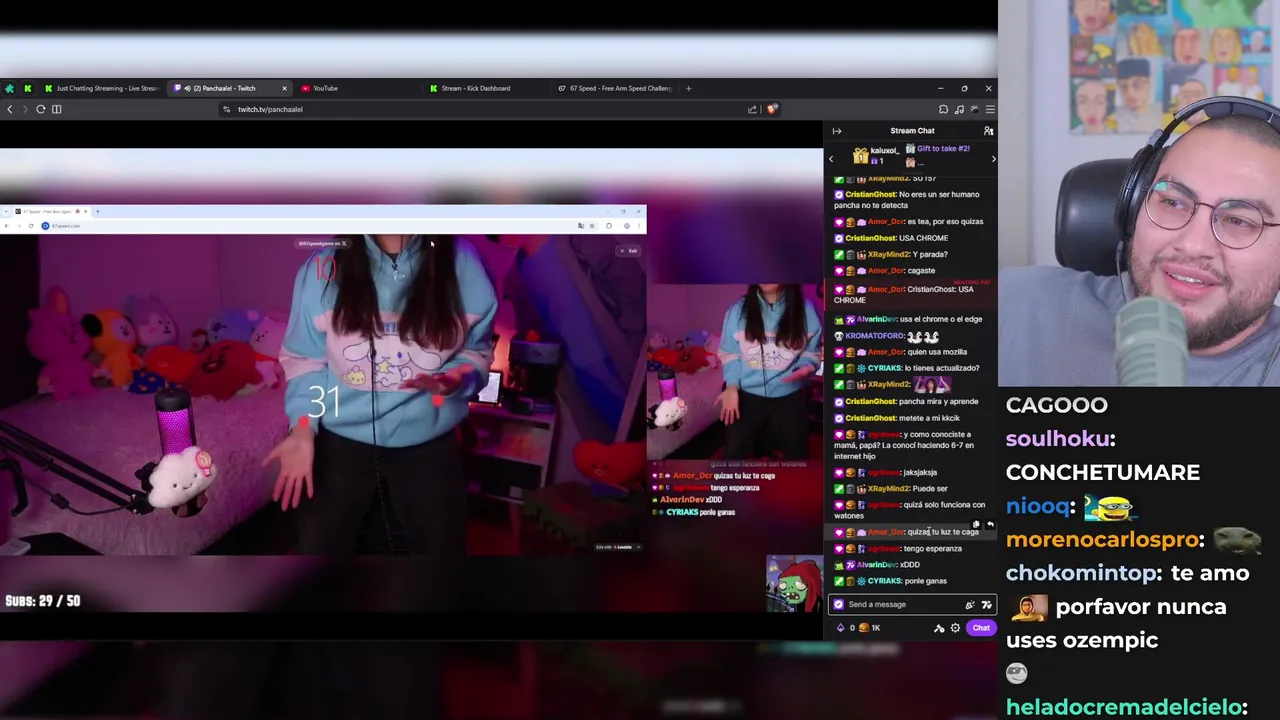This screenshot has height=720, width=1280.
Task: Open the browser hamburger menu
Action: tap(990, 109)
